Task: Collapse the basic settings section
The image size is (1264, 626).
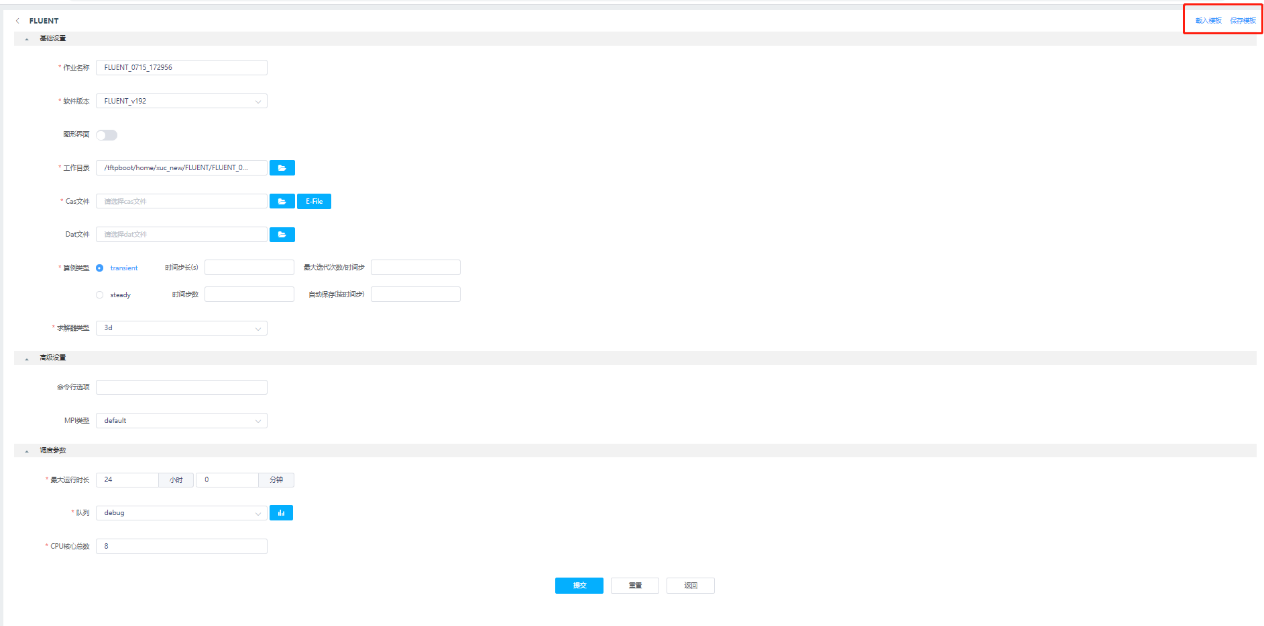Action: click(27, 38)
